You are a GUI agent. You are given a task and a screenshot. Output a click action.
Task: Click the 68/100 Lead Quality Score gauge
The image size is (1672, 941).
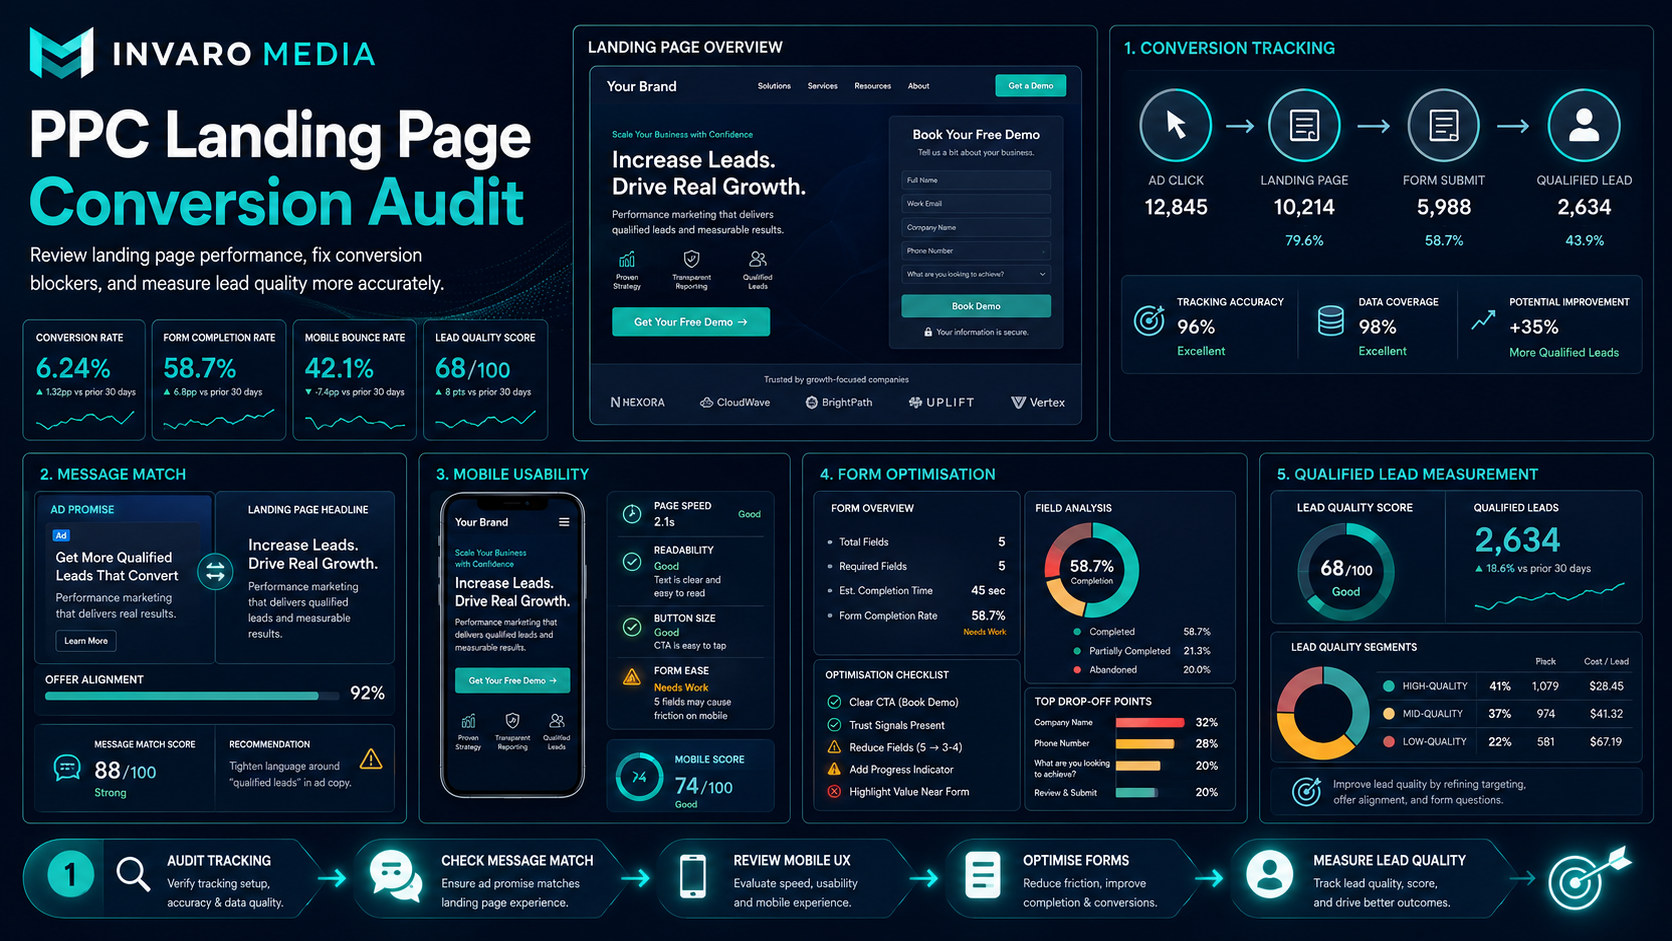tap(1345, 573)
